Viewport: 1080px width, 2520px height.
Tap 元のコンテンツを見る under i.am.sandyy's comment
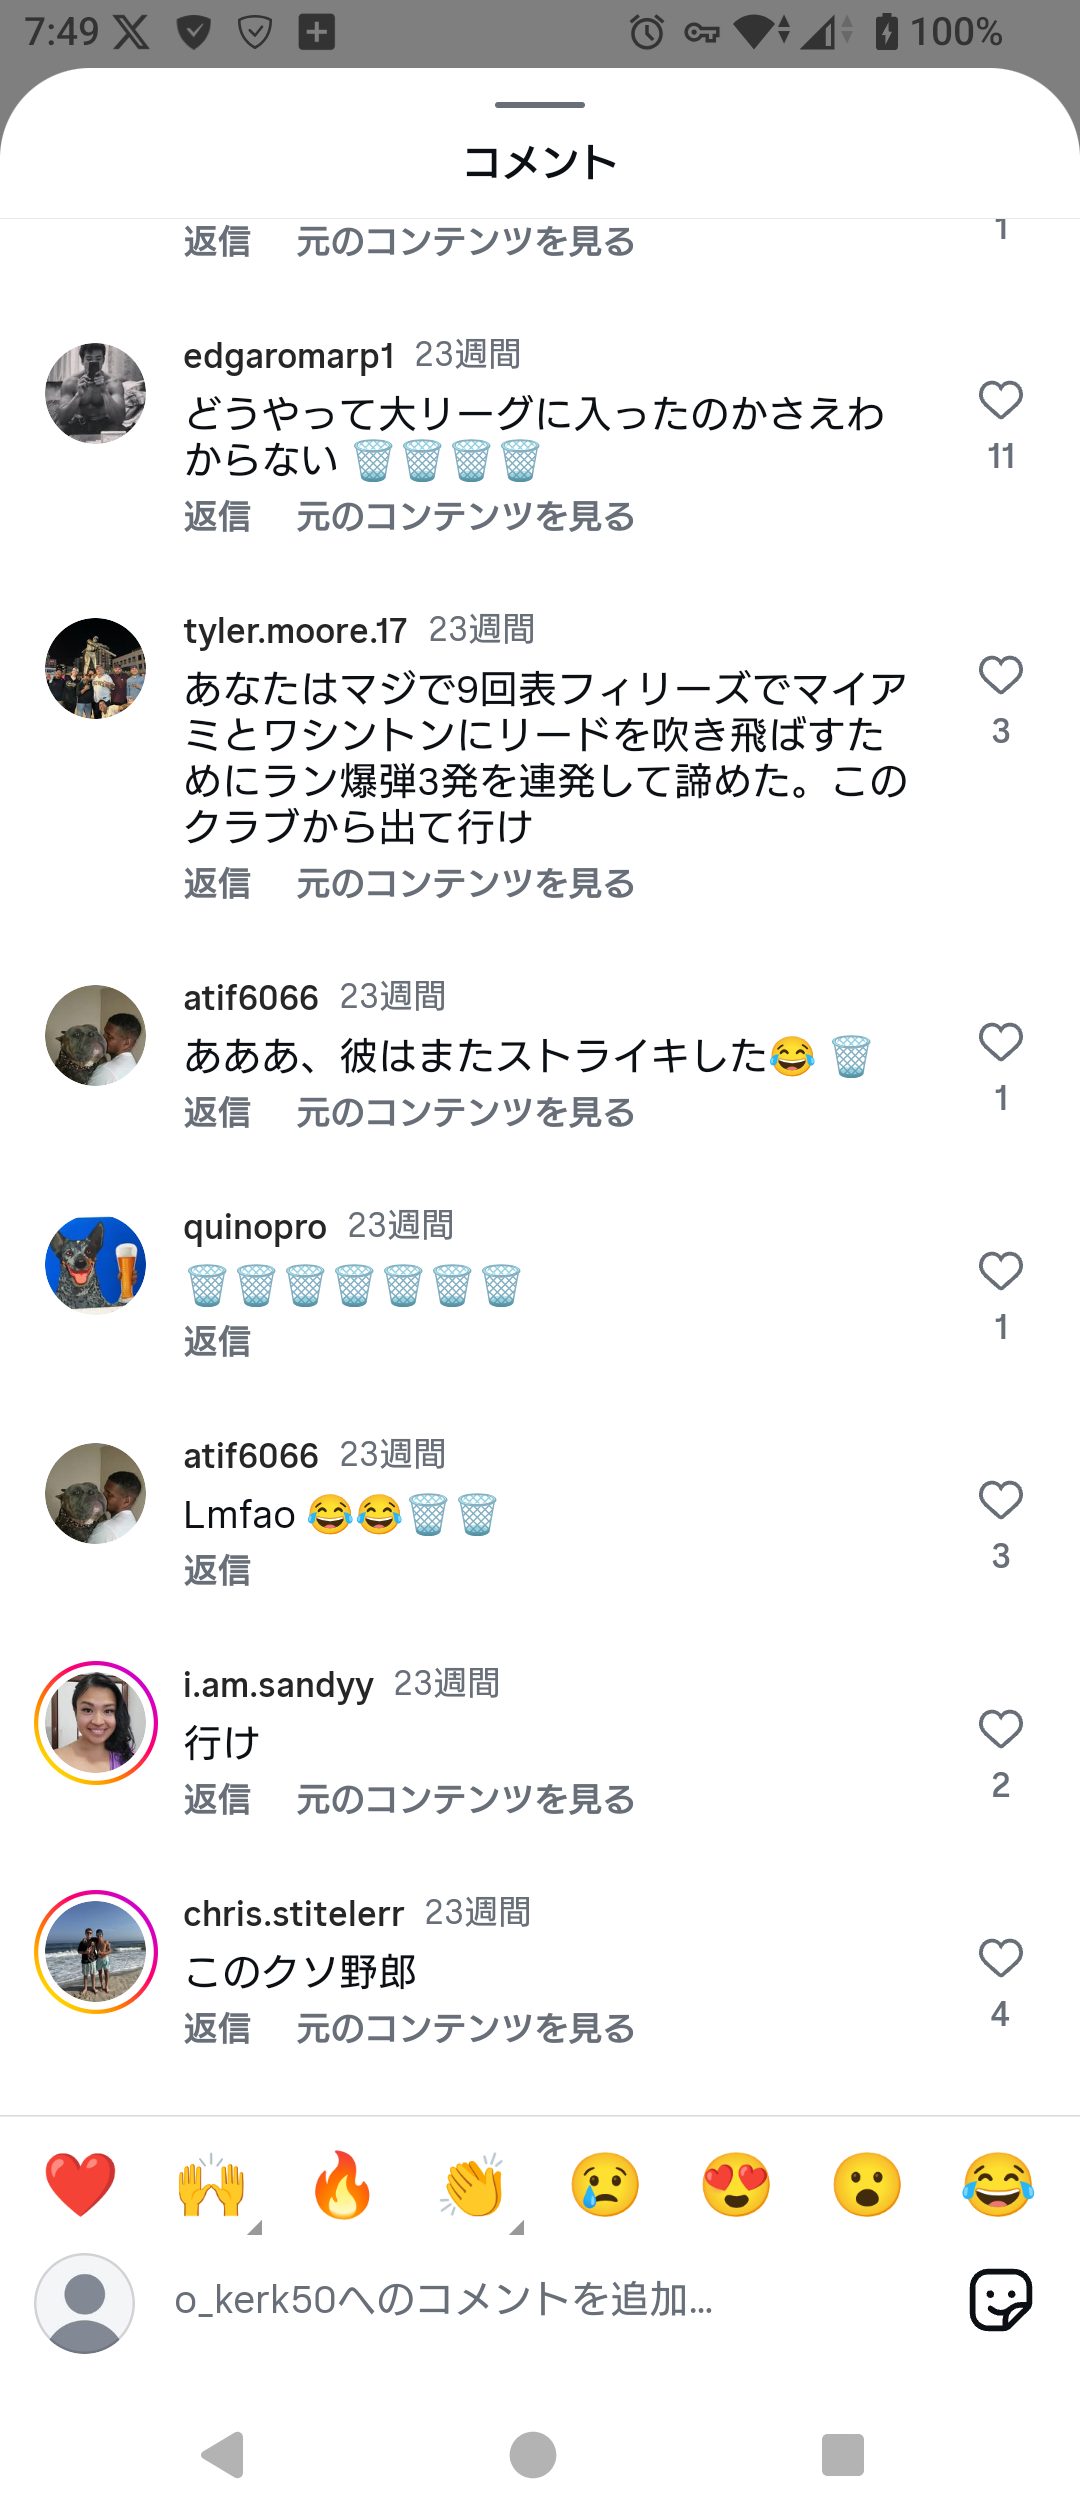465,1800
